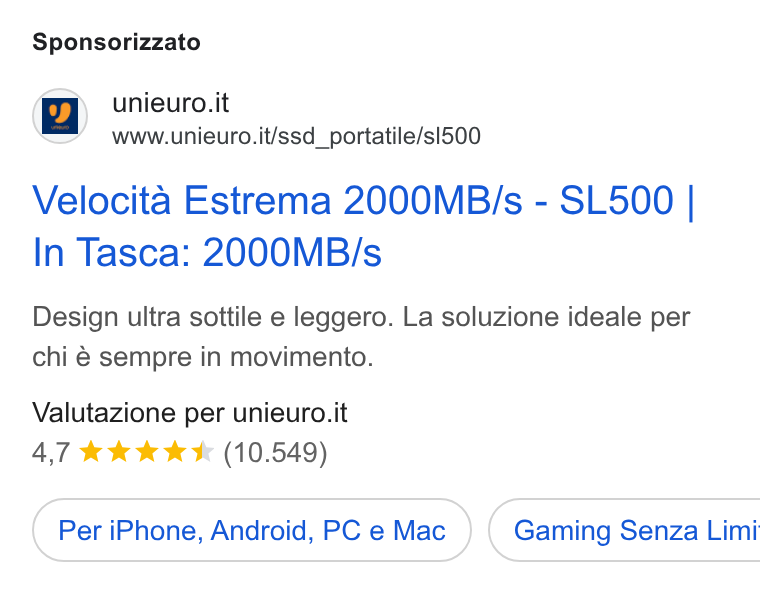Select the Per iPhone, Android, PC e Mac chip

tap(252, 530)
